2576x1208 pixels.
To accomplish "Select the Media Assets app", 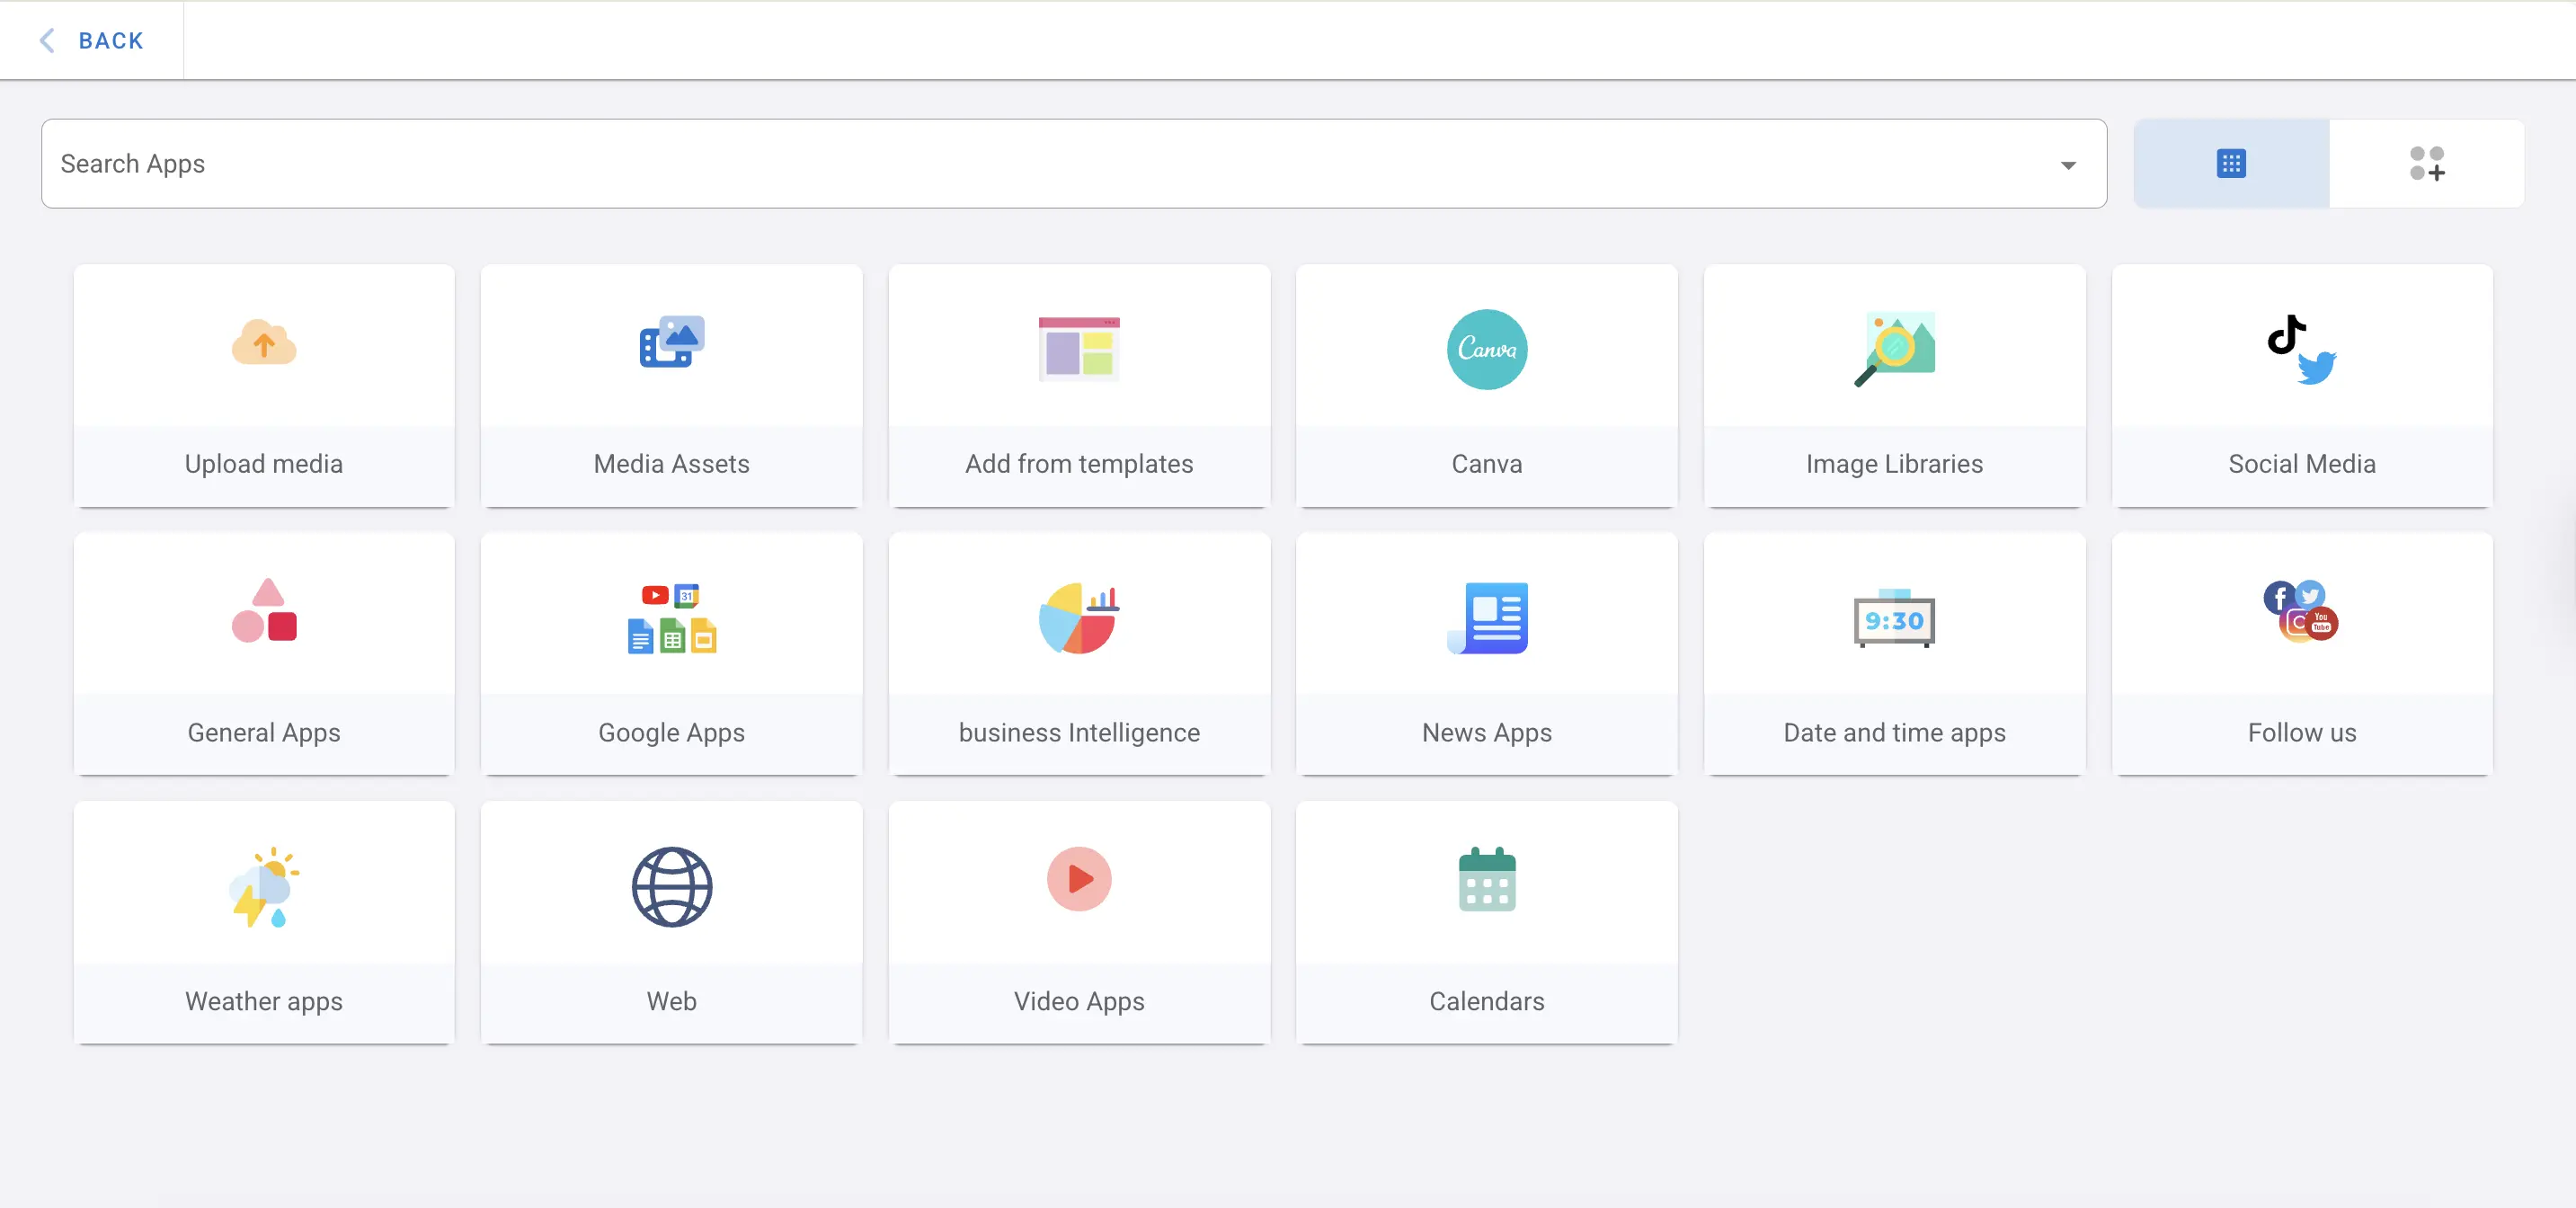I will [671, 386].
